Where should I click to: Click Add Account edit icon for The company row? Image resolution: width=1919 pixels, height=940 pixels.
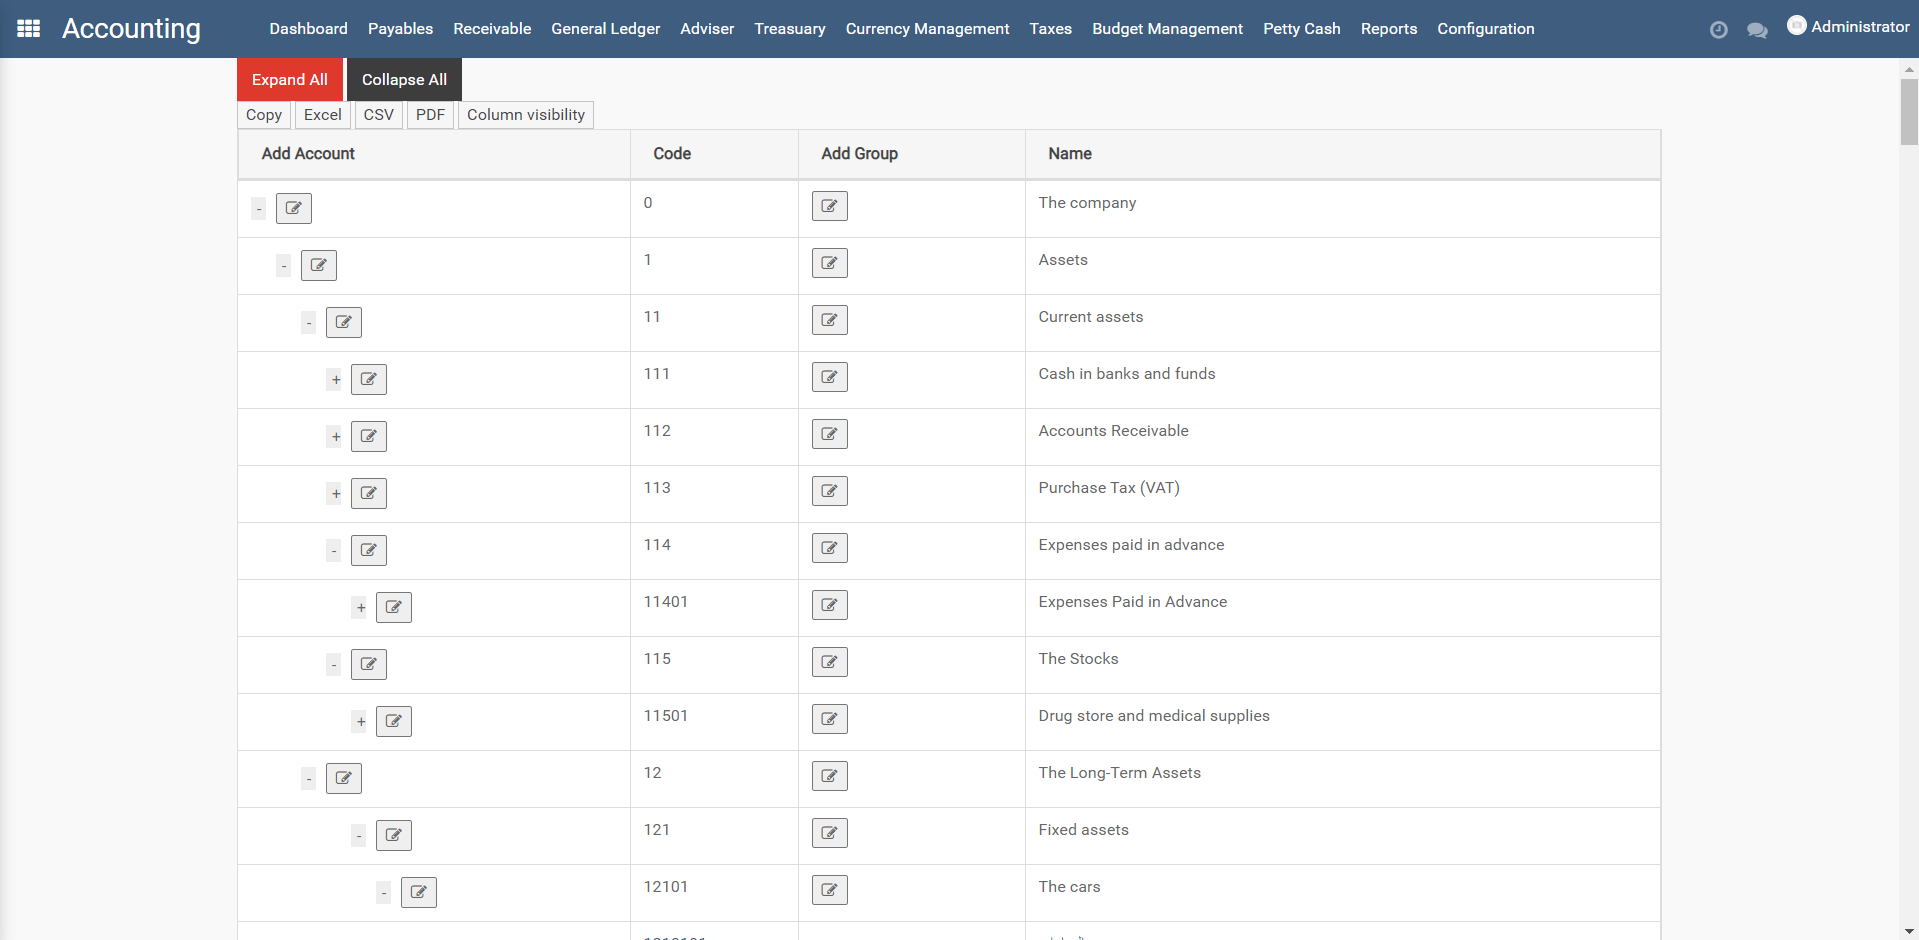294,208
